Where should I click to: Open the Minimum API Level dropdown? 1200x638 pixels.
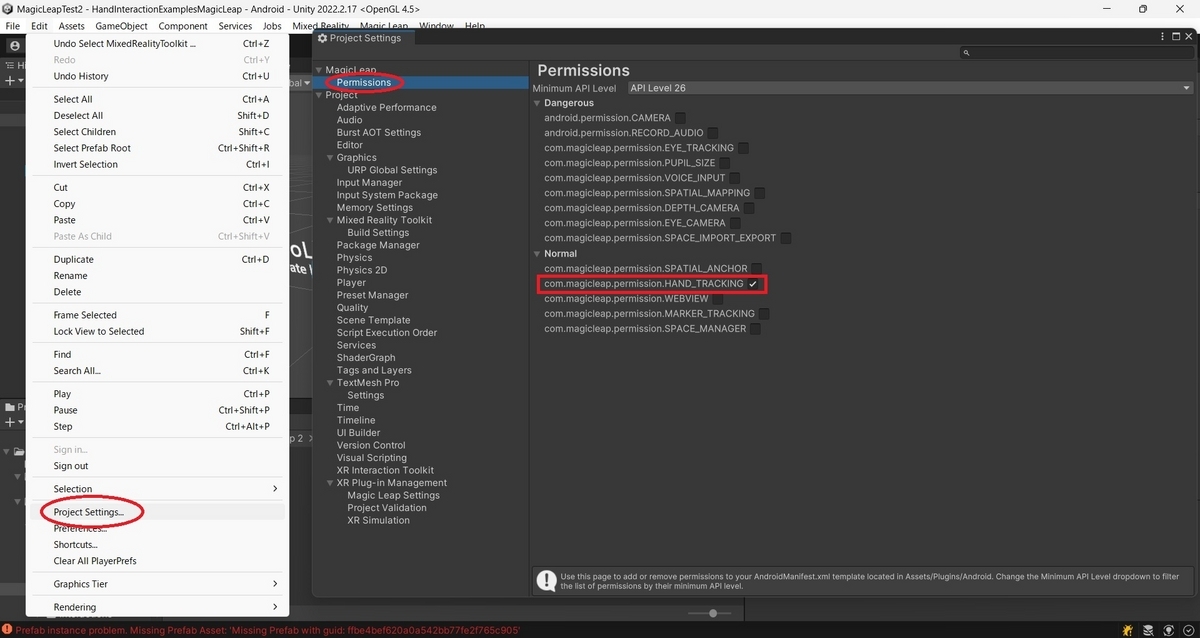point(910,88)
